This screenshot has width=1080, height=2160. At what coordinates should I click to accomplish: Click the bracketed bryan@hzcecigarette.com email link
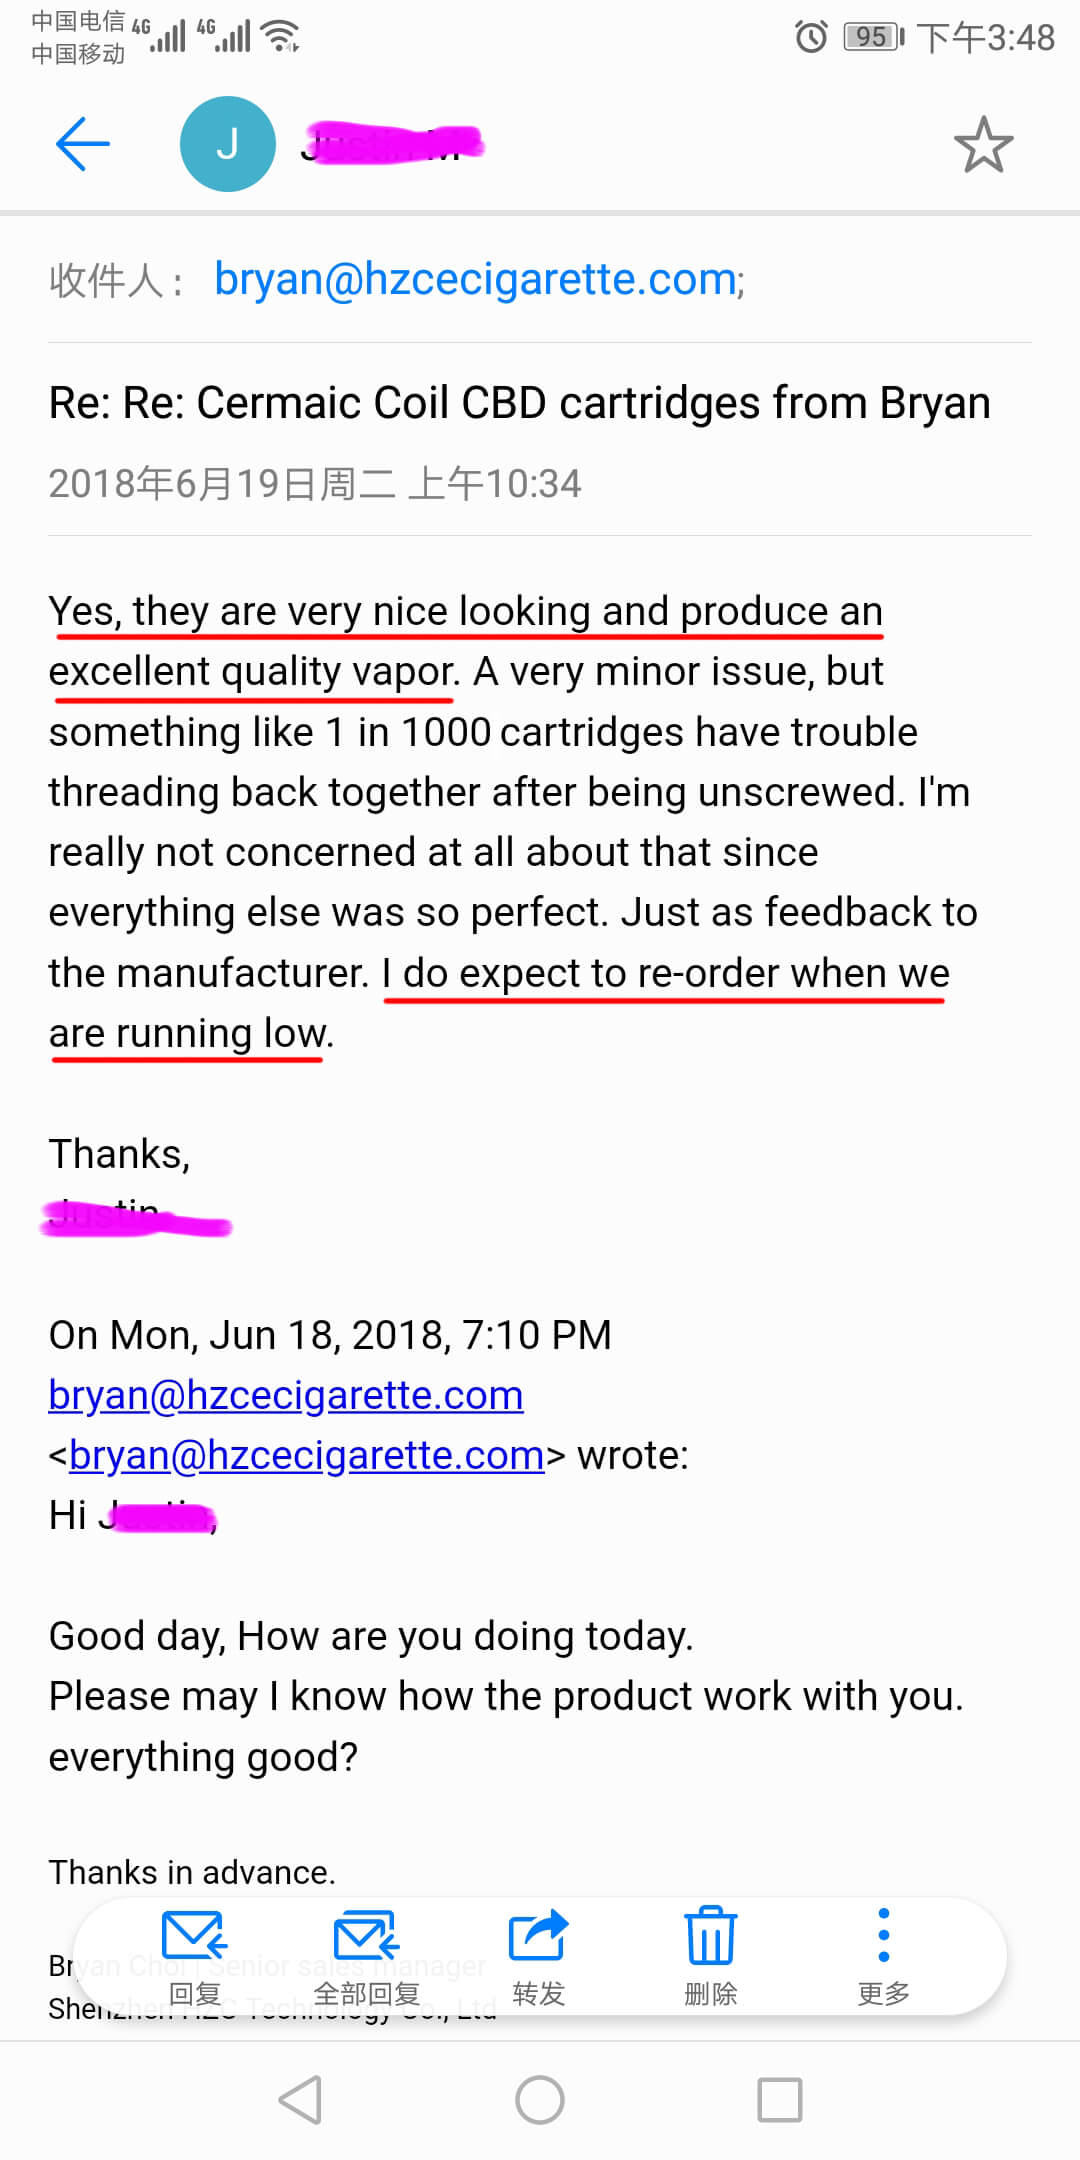(x=307, y=1456)
